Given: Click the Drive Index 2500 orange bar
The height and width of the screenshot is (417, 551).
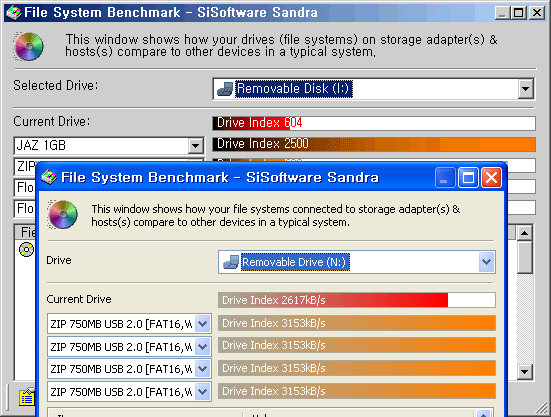Looking at the screenshot, I should [374, 144].
